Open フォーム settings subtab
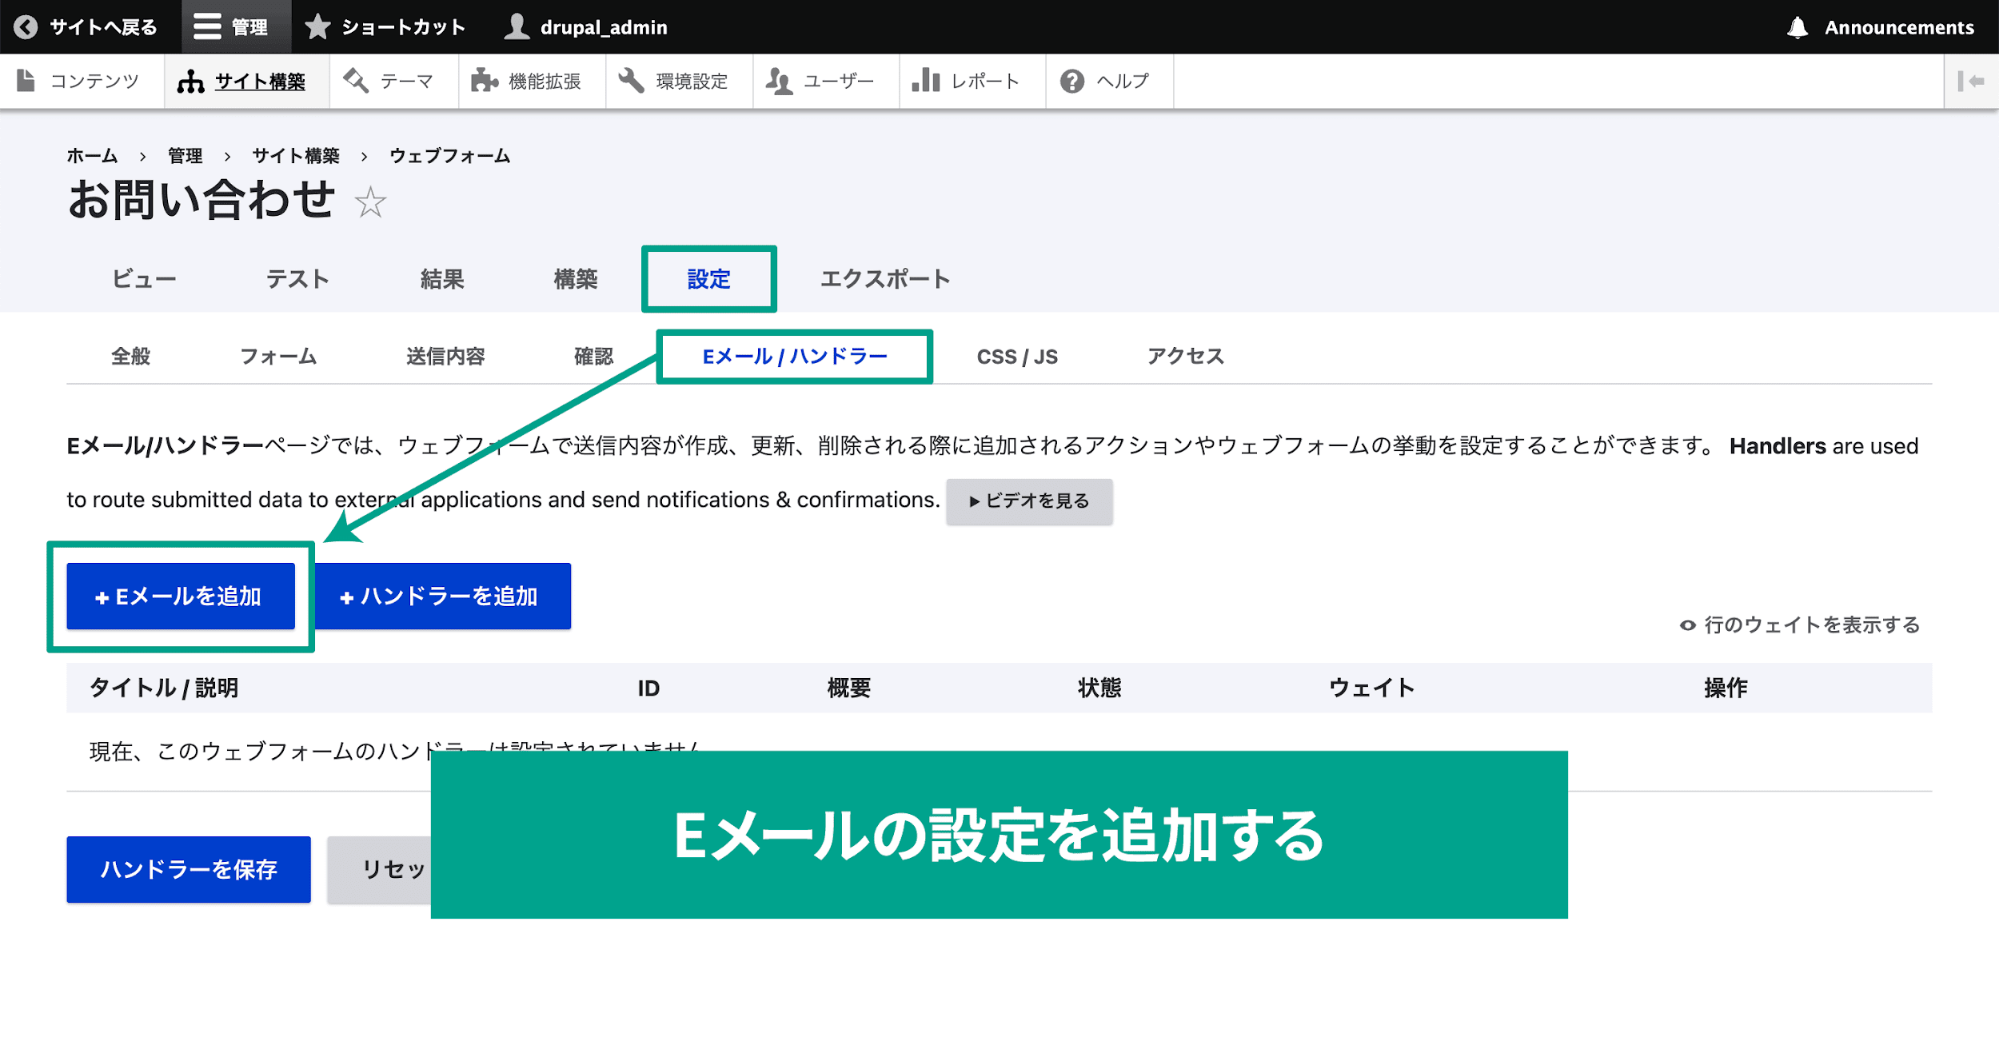1999x1042 pixels. tap(278, 357)
